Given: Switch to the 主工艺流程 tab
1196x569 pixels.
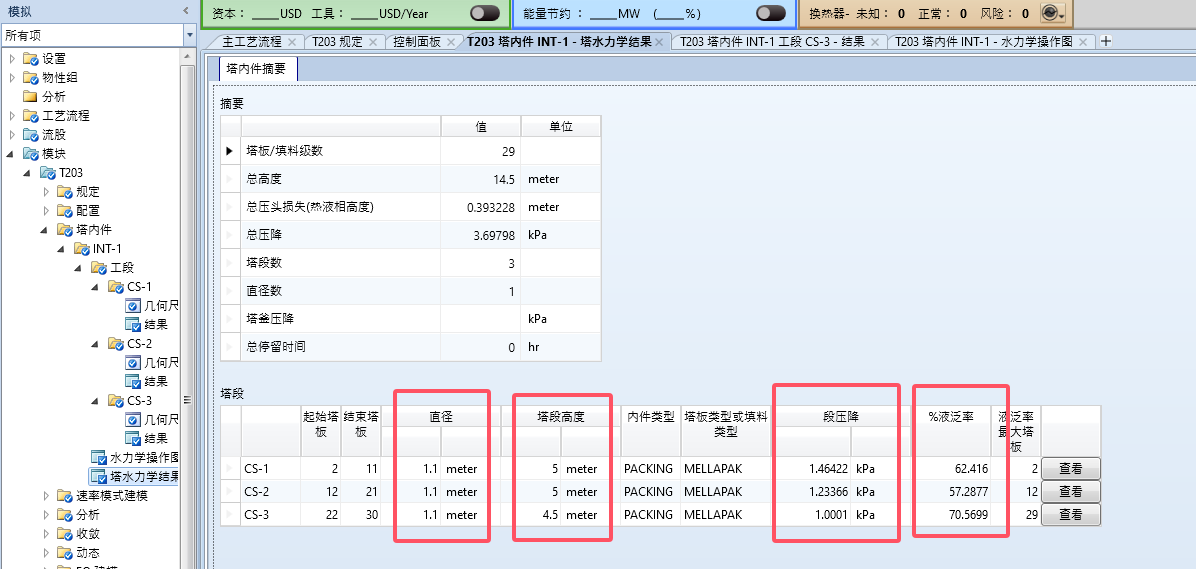Looking at the screenshot, I should 252,42.
